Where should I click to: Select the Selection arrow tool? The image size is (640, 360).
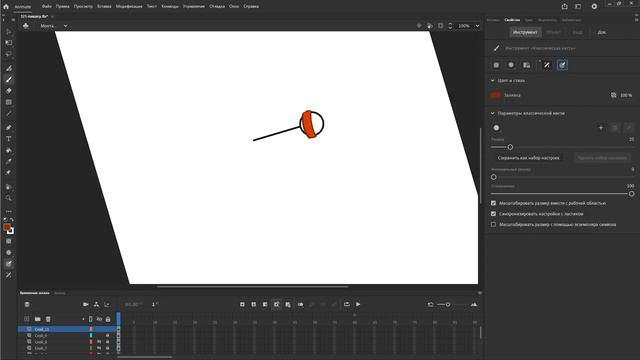9,32
